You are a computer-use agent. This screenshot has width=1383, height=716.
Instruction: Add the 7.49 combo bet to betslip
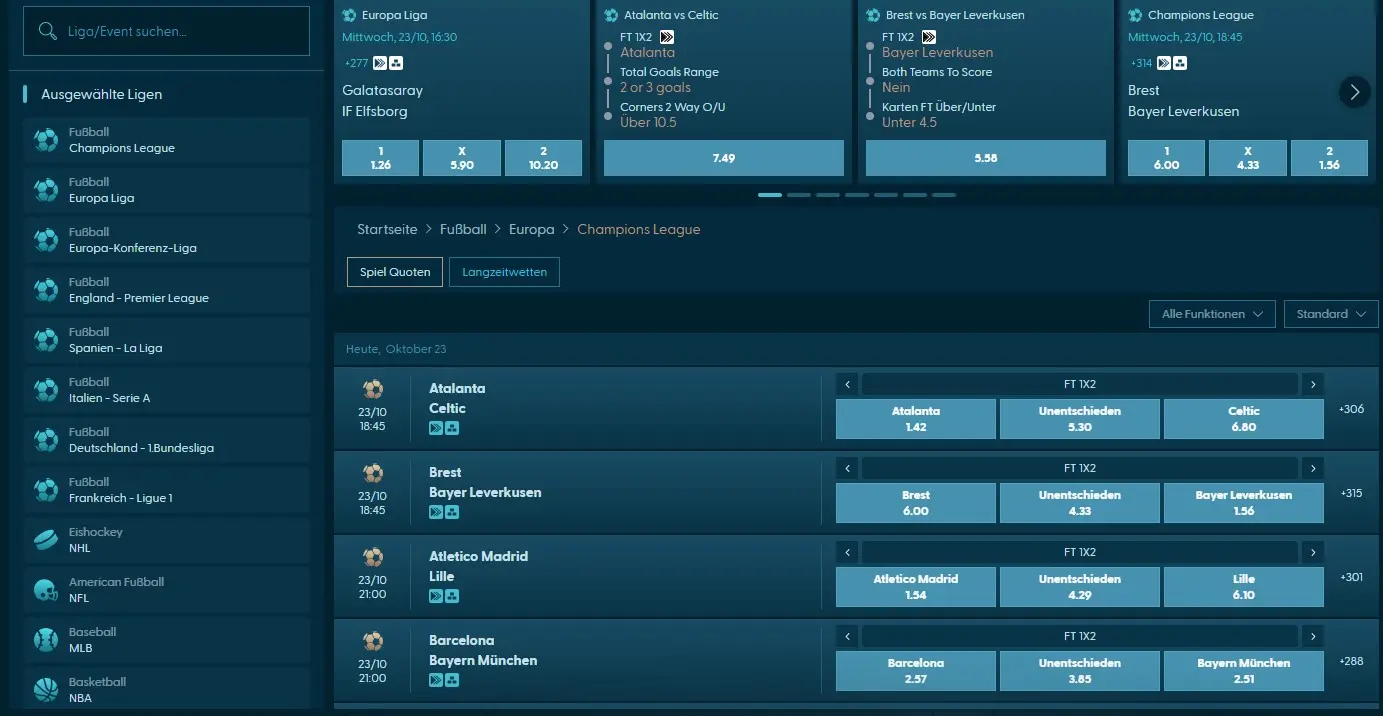coord(724,158)
